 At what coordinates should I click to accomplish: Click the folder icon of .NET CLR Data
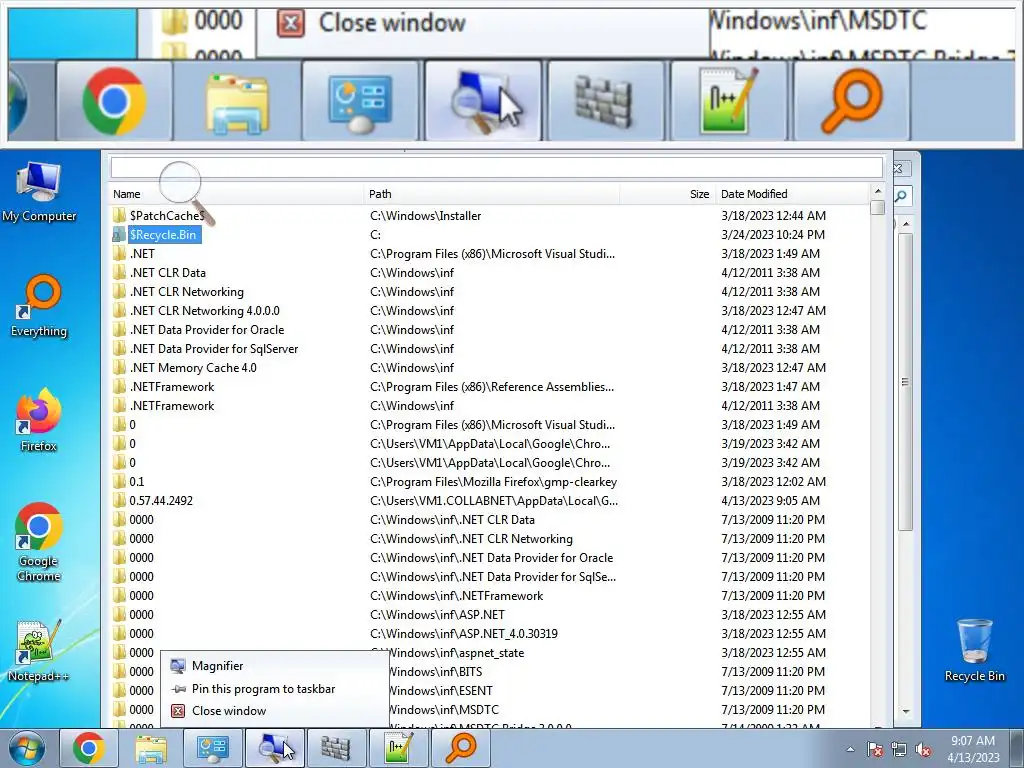pyautogui.click(x=119, y=272)
